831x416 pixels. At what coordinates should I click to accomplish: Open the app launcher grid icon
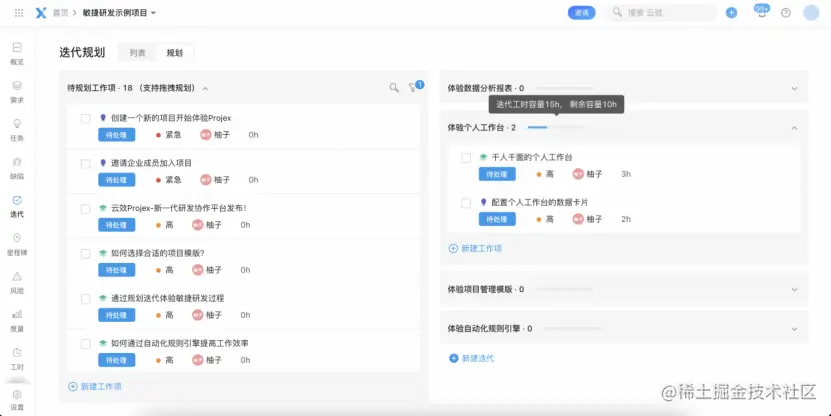coord(19,13)
